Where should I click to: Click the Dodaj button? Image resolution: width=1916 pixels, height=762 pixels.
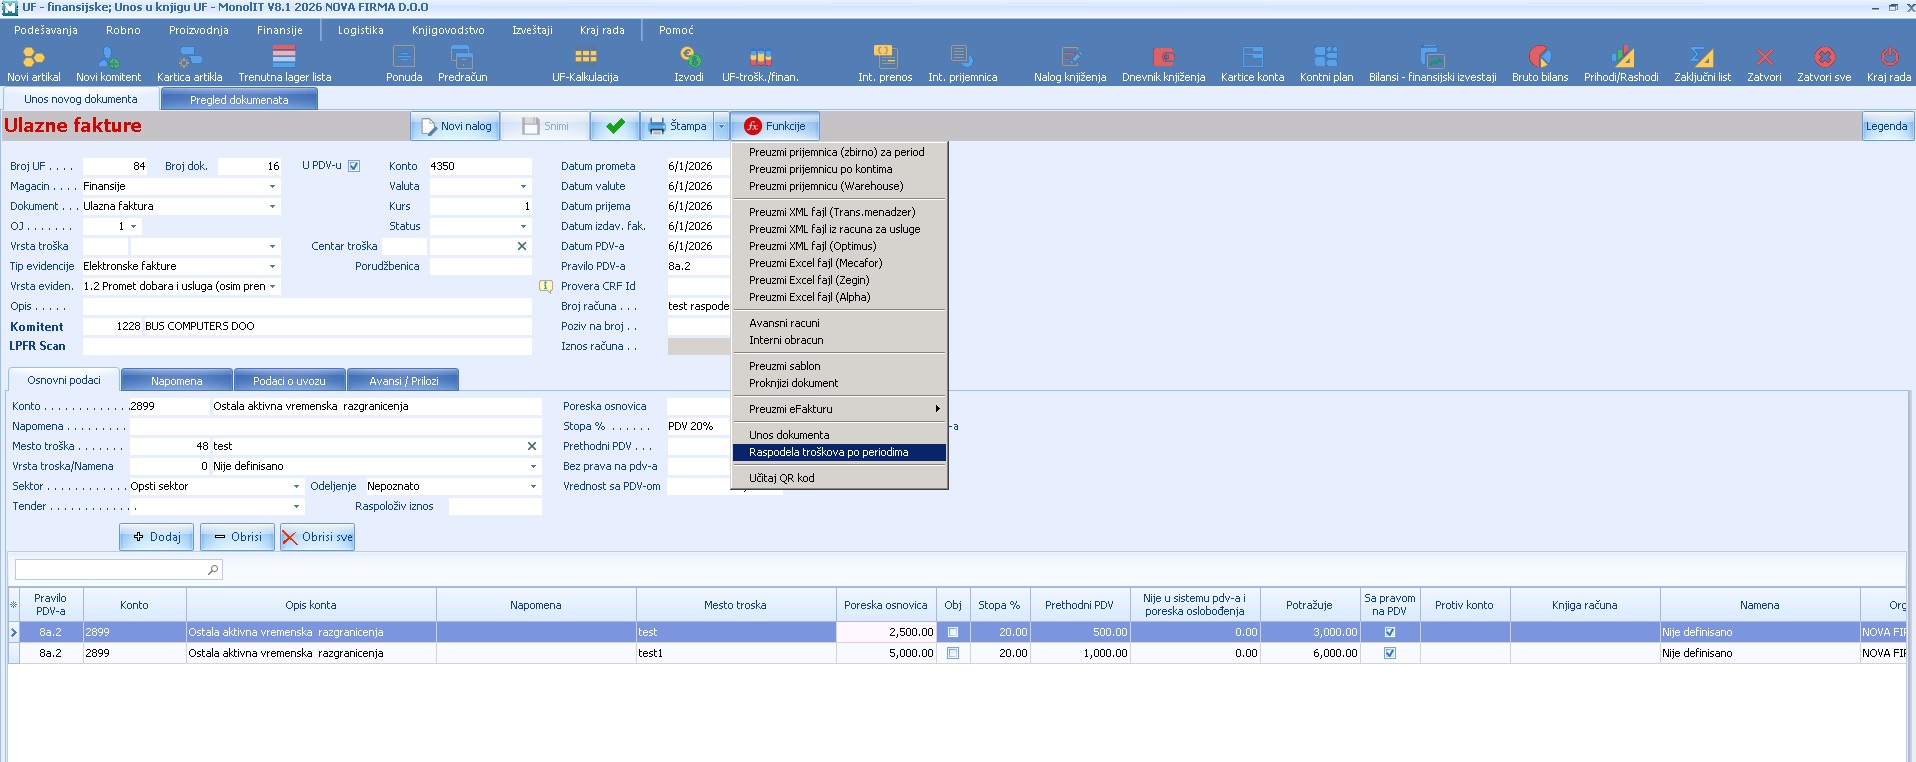(x=157, y=537)
